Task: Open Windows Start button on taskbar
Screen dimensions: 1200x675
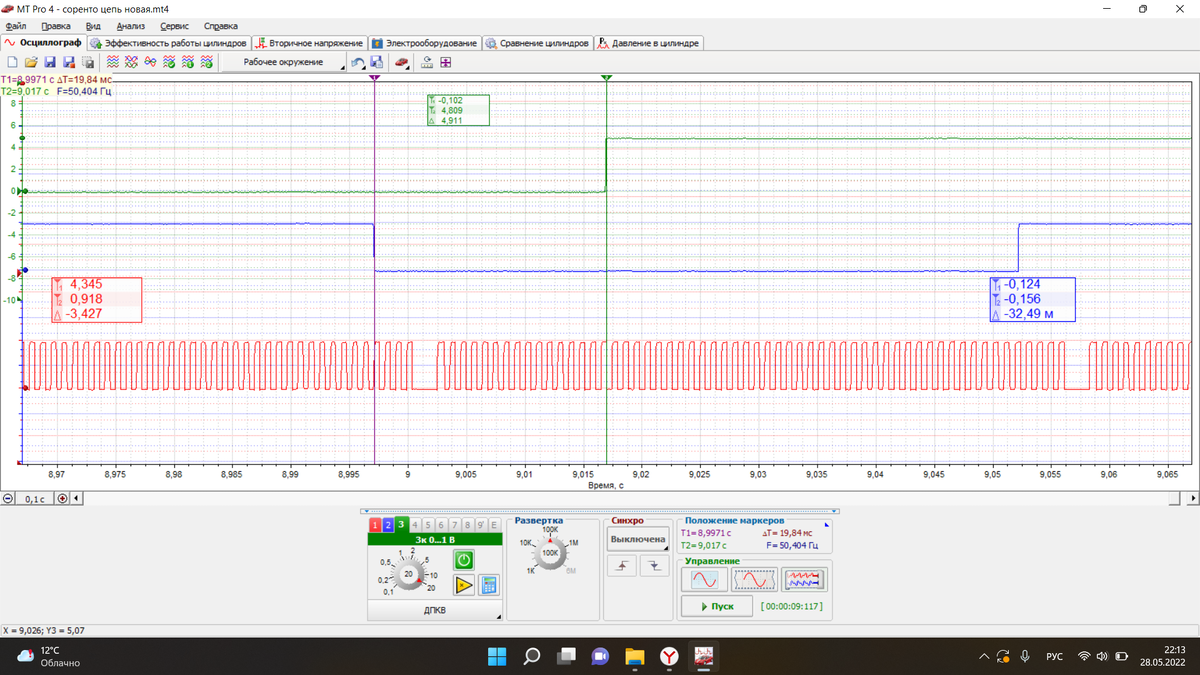Action: pos(497,656)
